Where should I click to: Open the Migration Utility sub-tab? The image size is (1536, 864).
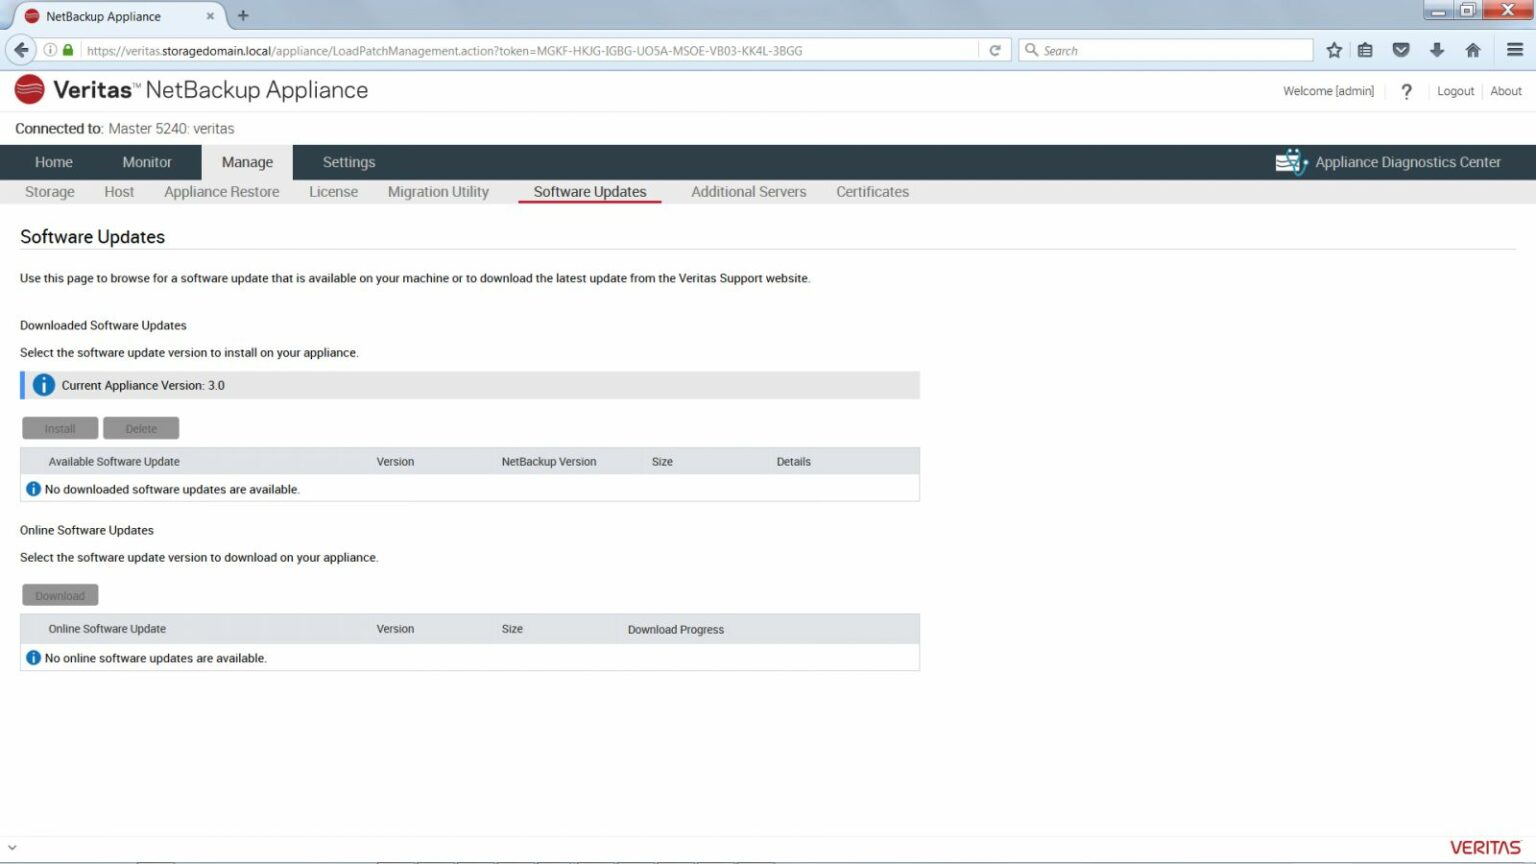(438, 192)
